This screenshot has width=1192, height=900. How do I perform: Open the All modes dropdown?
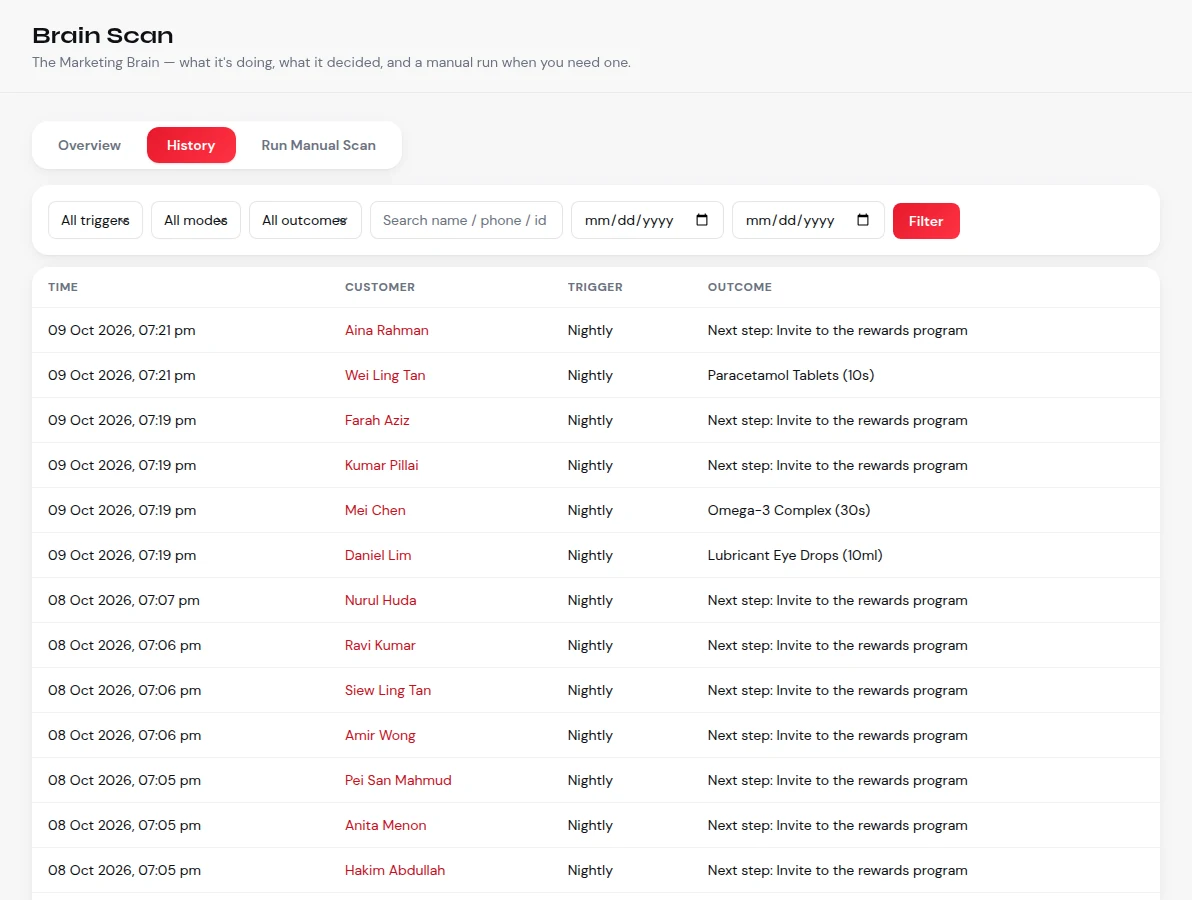click(x=195, y=220)
